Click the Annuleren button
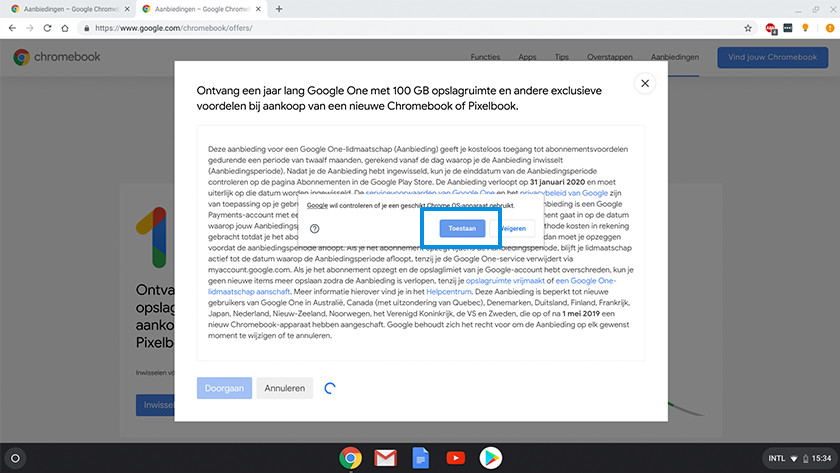This screenshot has width=840, height=473. (284, 388)
